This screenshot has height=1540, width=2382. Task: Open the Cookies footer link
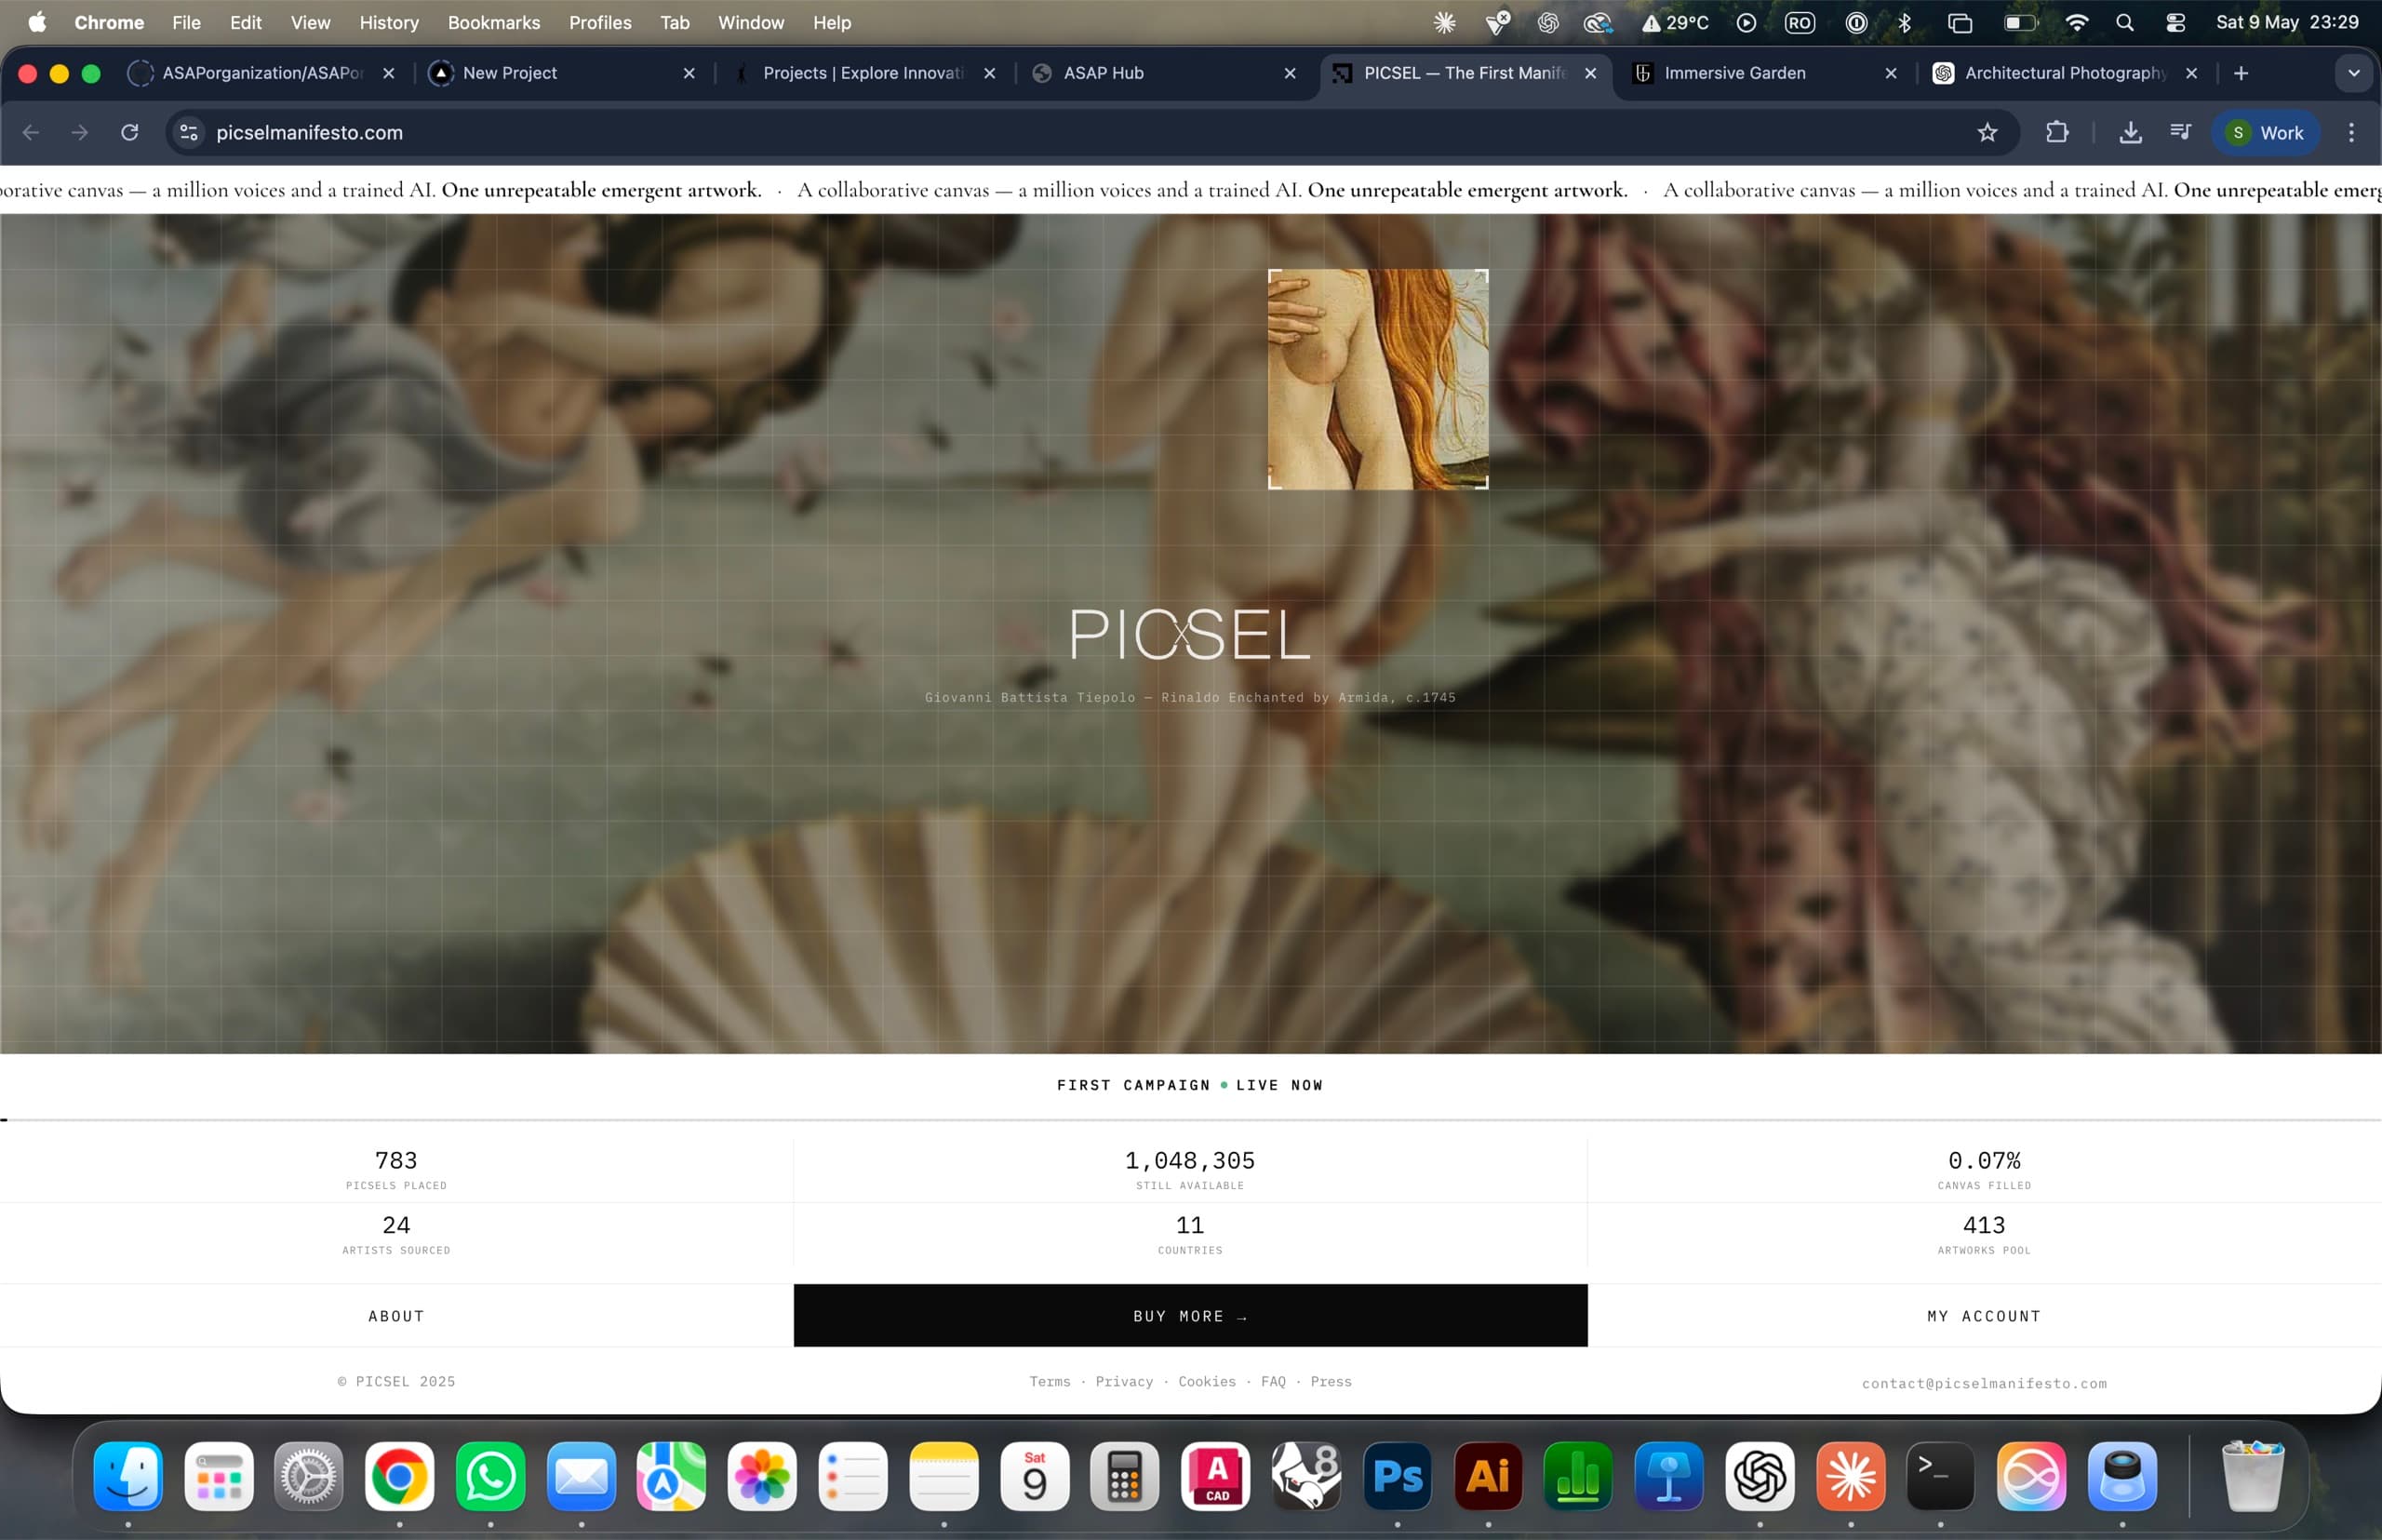[x=1207, y=1381]
